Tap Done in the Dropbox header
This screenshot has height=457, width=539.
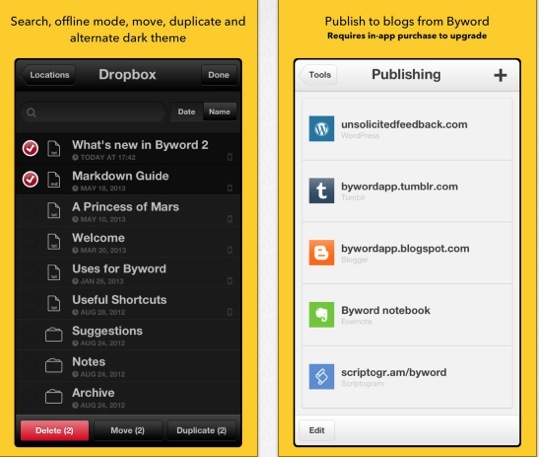point(219,75)
